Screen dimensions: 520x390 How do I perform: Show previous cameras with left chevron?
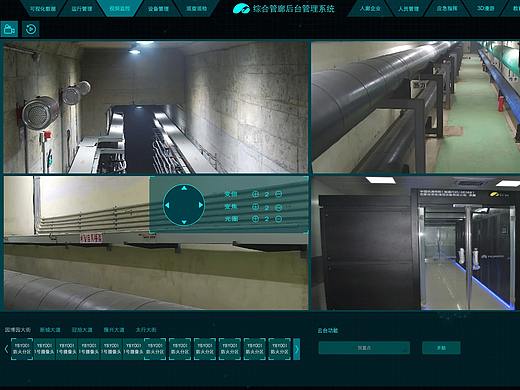(x=6, y=349)
